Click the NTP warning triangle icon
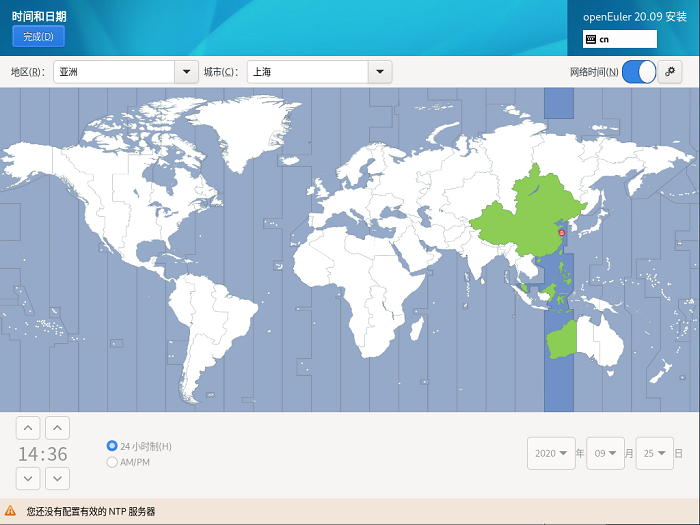The image size is (700, 525). [x=11, y=511]
